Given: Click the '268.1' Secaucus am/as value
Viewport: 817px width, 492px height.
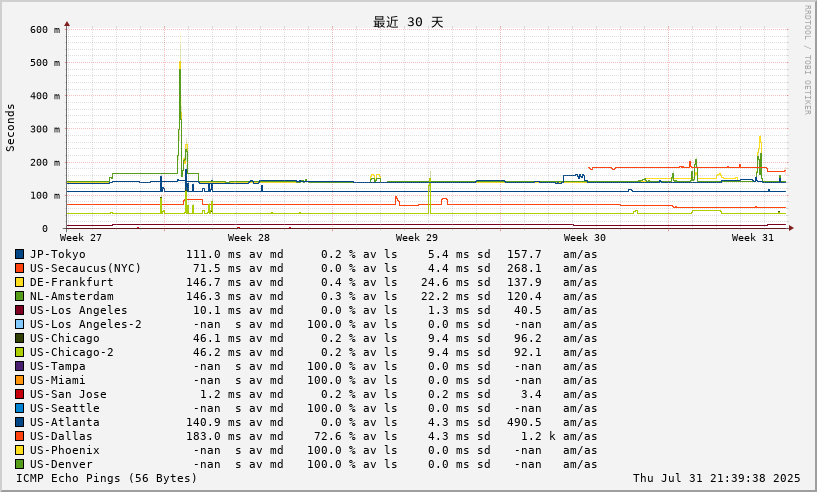Looking at the screenshot, I should (x=524, y=268).
